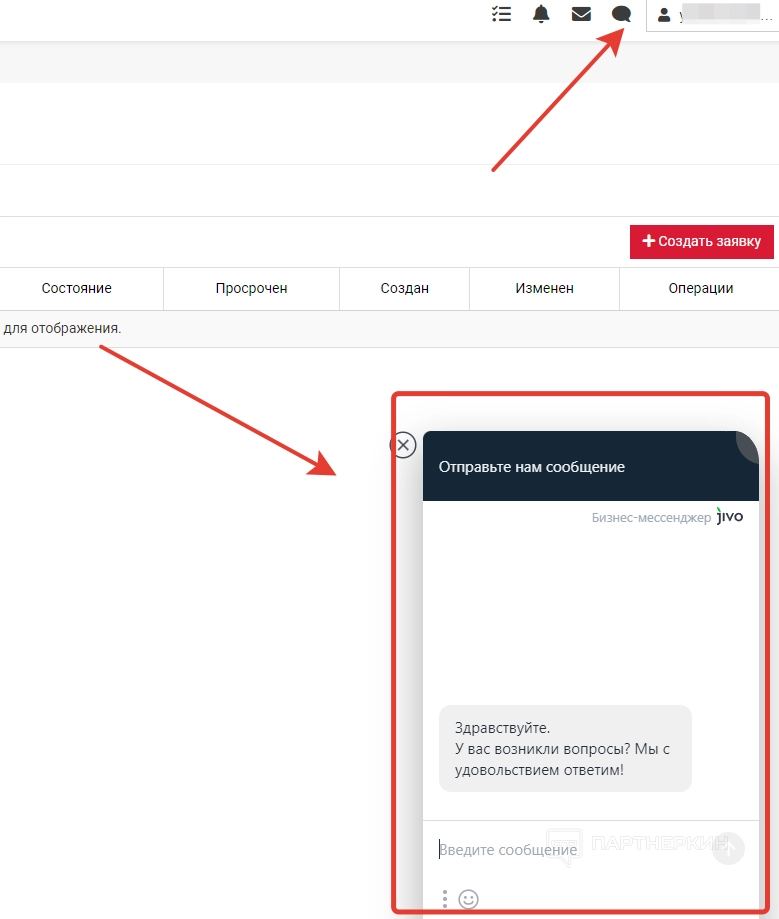
Task: Close the Jivo chat widget
Action: [403, 445]
